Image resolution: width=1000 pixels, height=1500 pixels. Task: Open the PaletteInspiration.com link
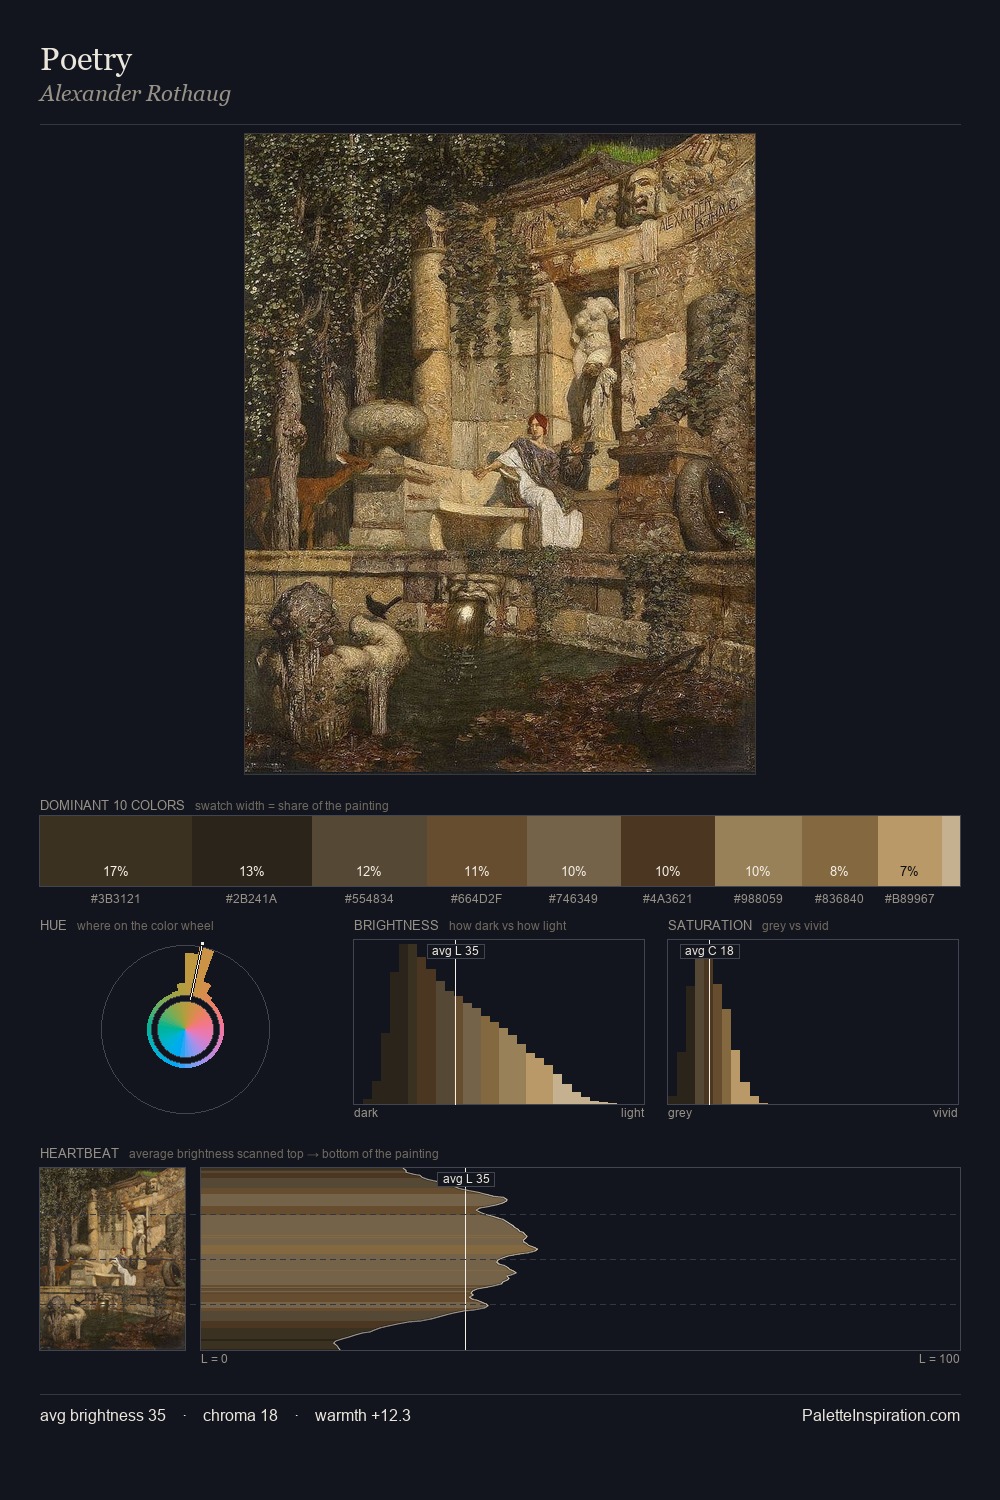pos(881,1415)
